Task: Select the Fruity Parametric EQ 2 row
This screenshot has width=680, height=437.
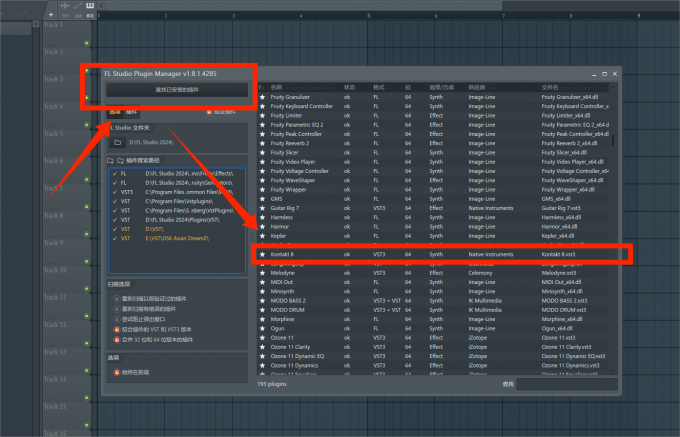Action: (x=434, y=125)
